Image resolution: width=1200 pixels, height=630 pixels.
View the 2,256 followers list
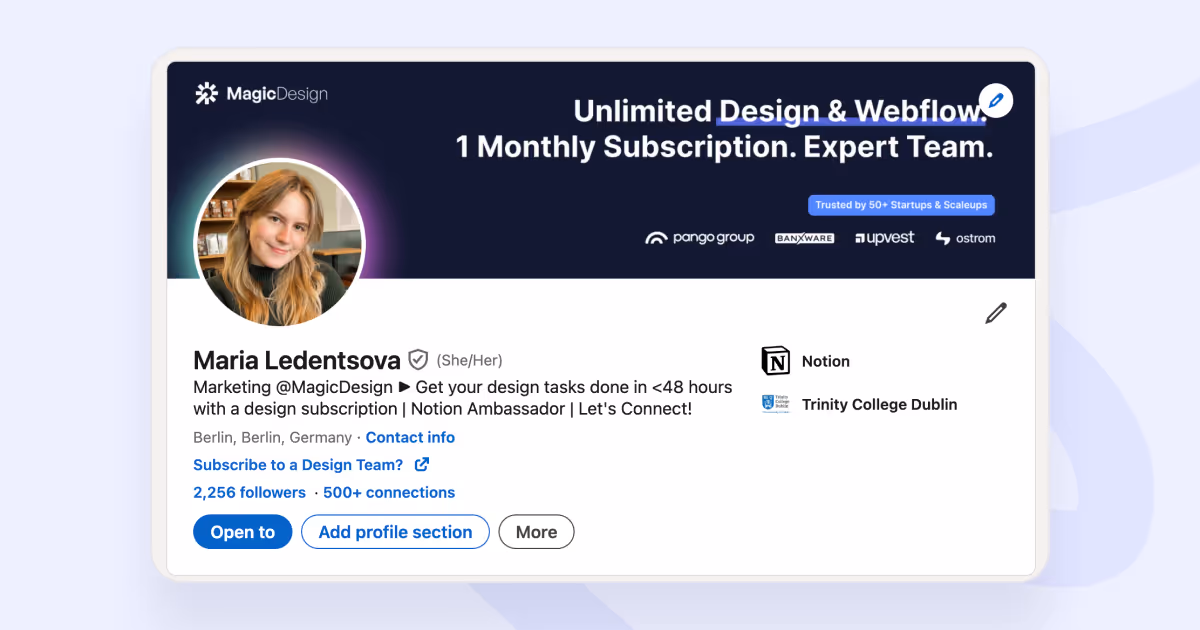tap(249, 492)
